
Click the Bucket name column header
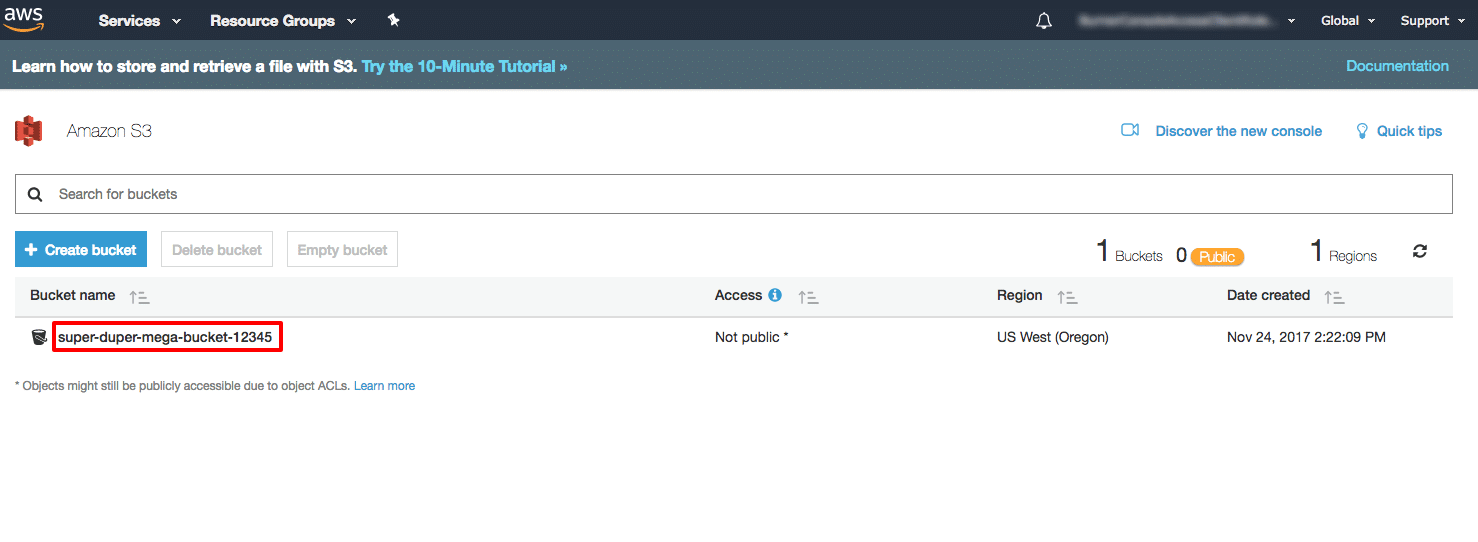[x=73, y=295]
